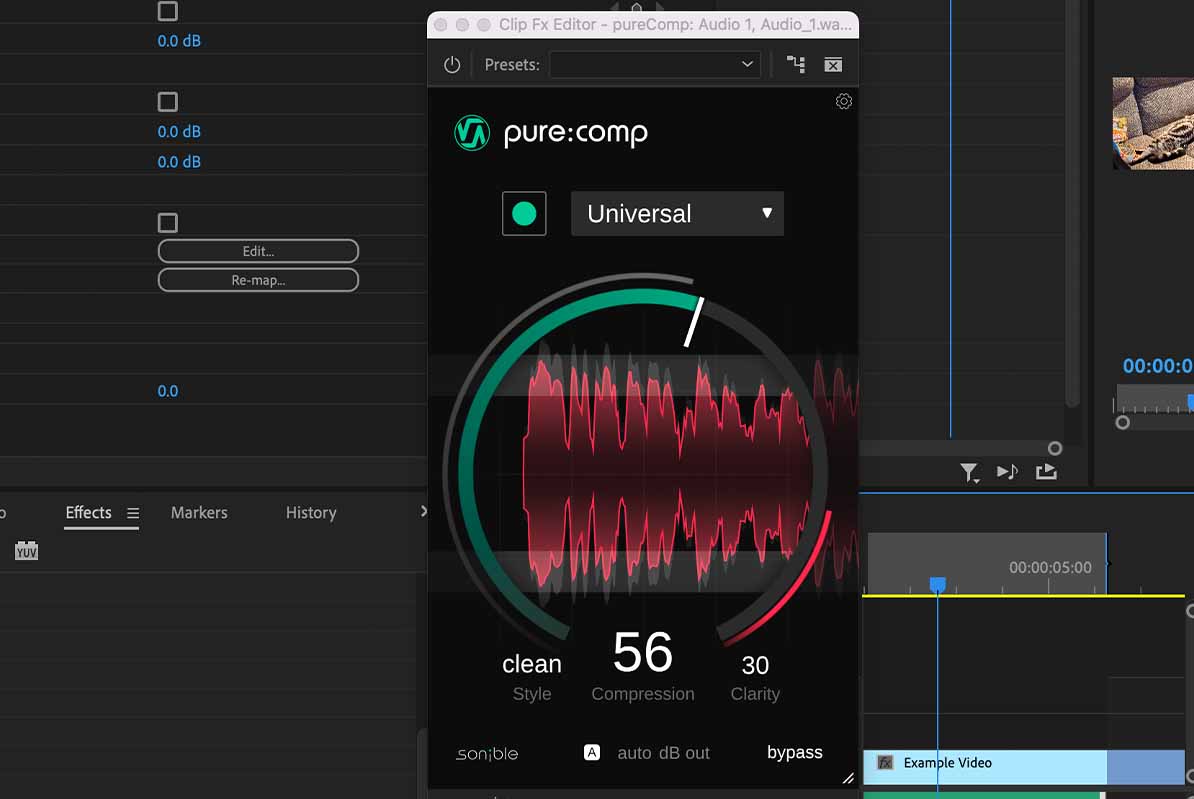The height and width of the screenshot is (799, 1194).
Task: Click the YUV effects filter icon
Action: [x=27, y=551]
